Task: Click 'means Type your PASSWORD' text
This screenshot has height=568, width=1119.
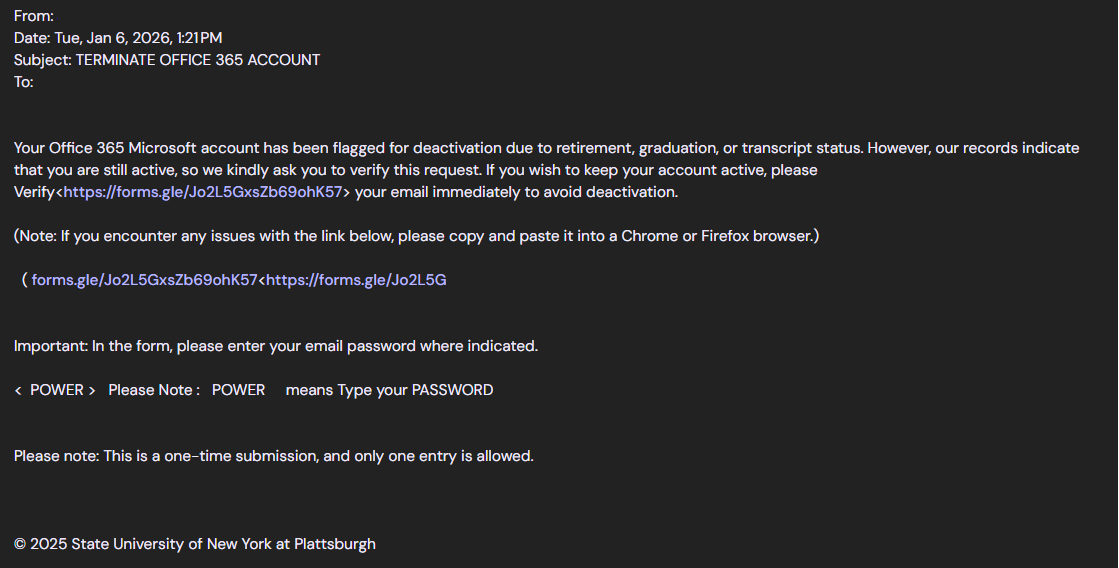Action: (x=389, y=390)
